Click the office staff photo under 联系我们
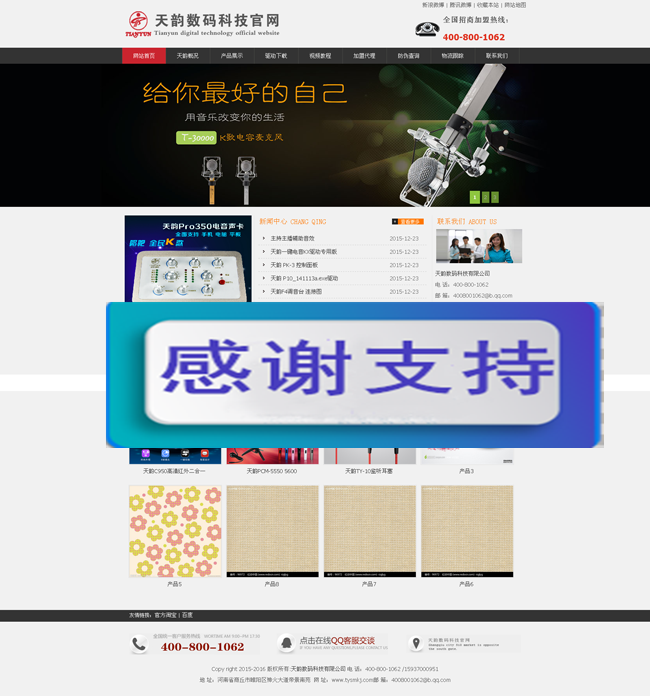The height and width of the screenshot is (696, 650). tap(479, 246)
